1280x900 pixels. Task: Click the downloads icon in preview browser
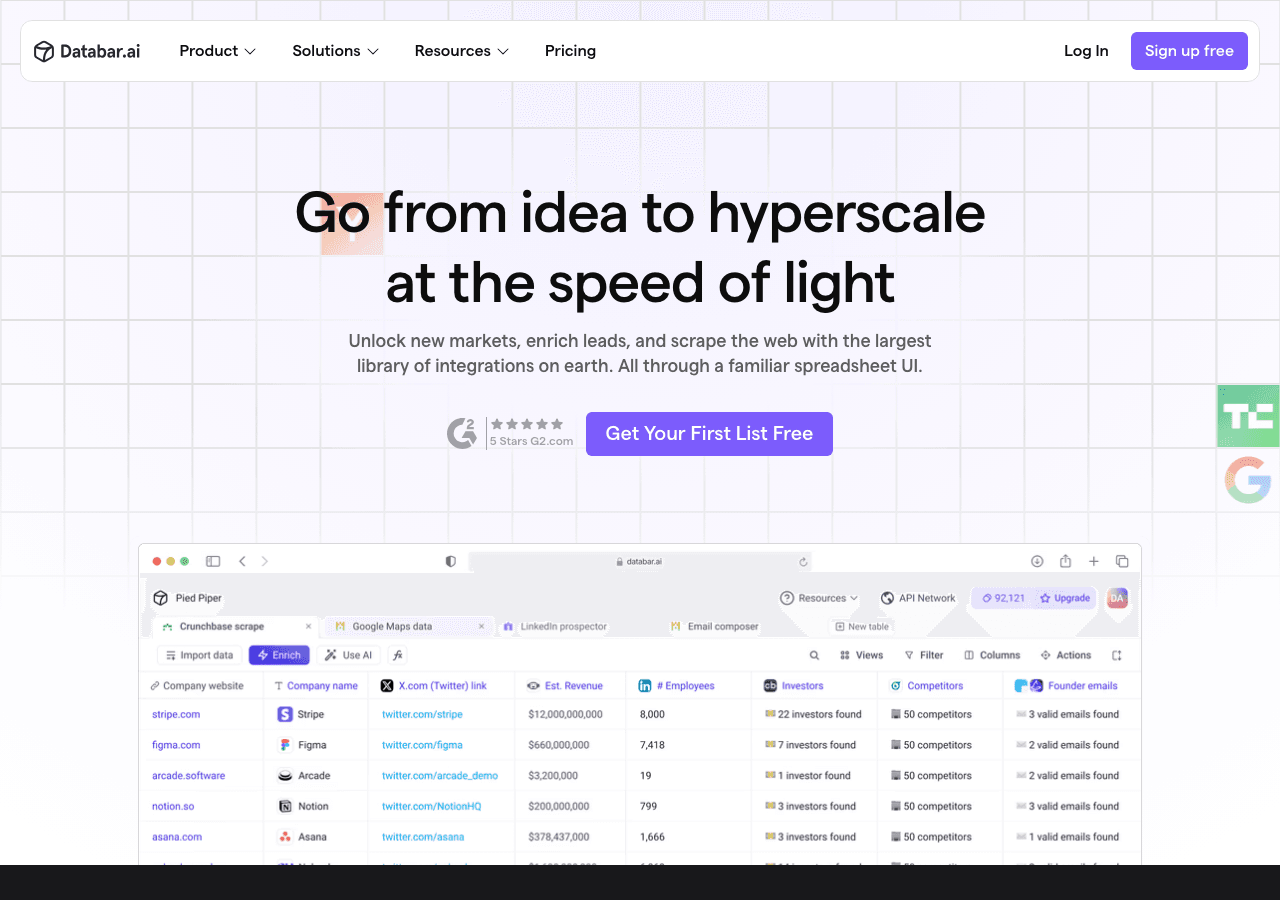click(x=1037, y=561)
